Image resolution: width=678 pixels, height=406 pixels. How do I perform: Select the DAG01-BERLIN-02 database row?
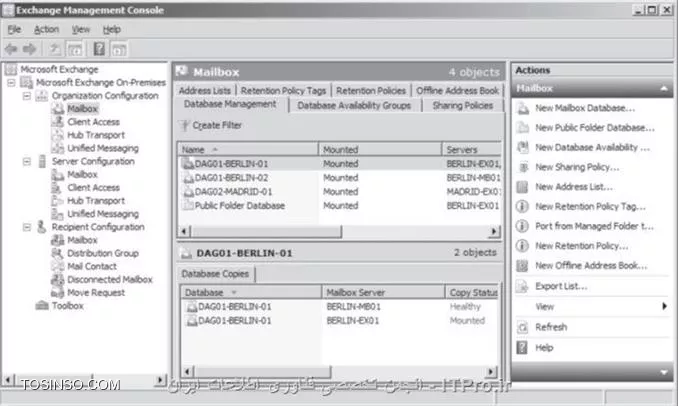click(339, 178)
